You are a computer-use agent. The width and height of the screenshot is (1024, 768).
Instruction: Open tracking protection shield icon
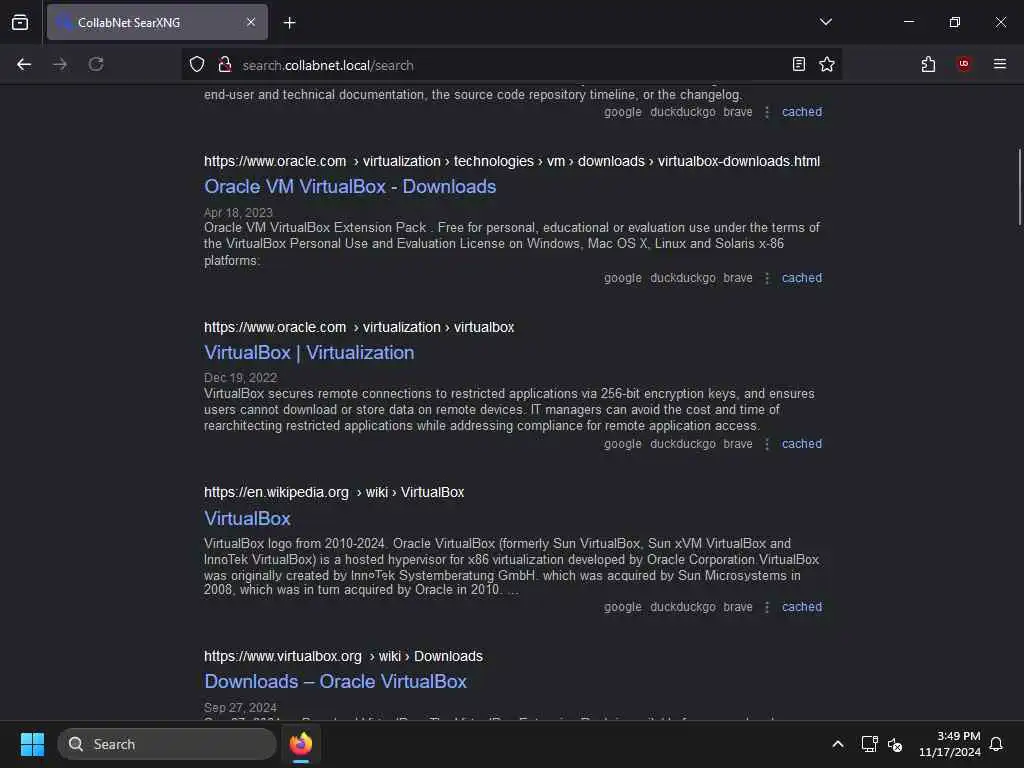point(197,64)
